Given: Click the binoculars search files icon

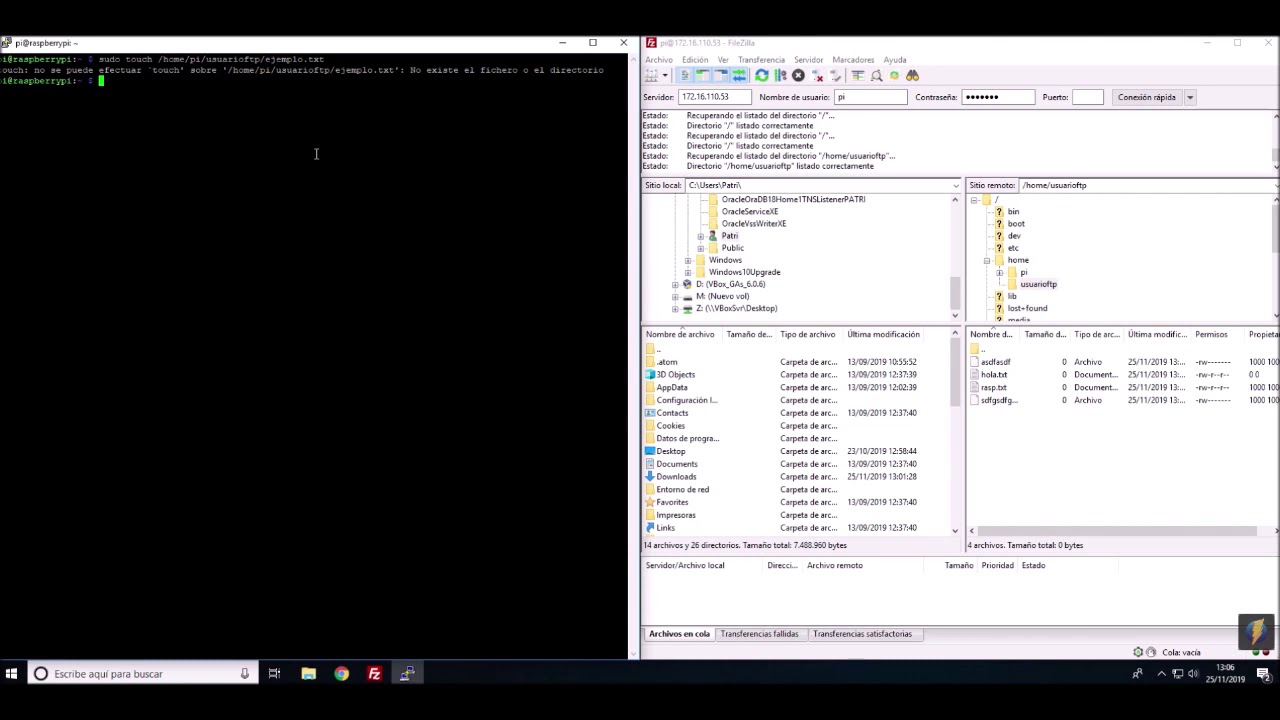Looking at the screenshot, I should [912, 75].
